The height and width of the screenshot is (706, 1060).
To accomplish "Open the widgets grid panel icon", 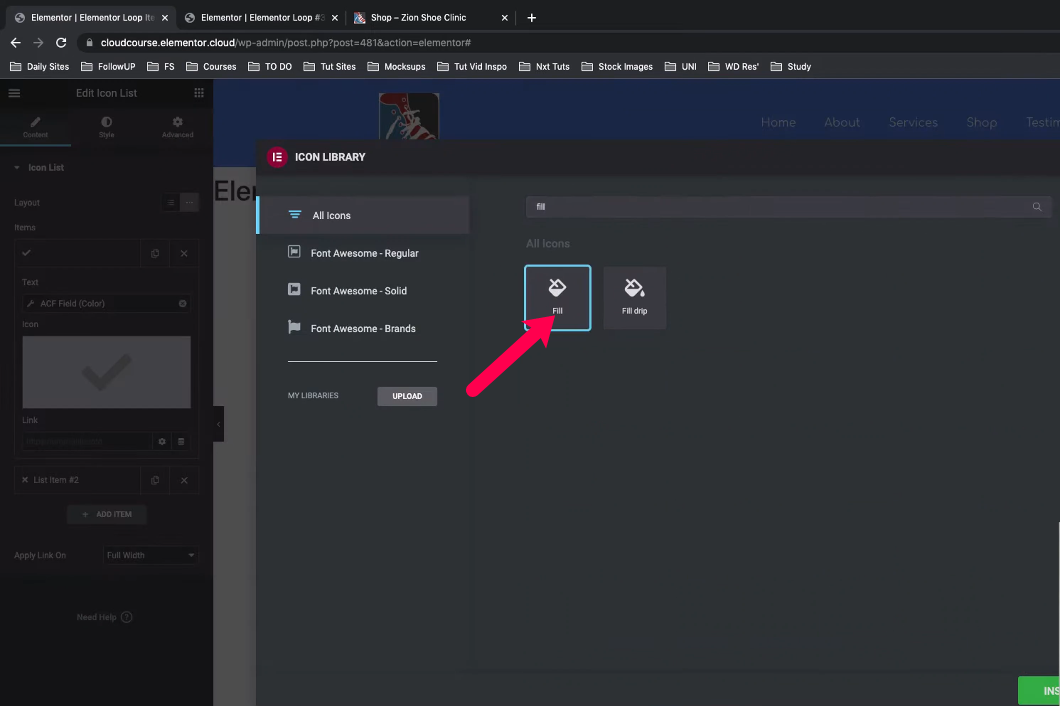I will 199,93.
